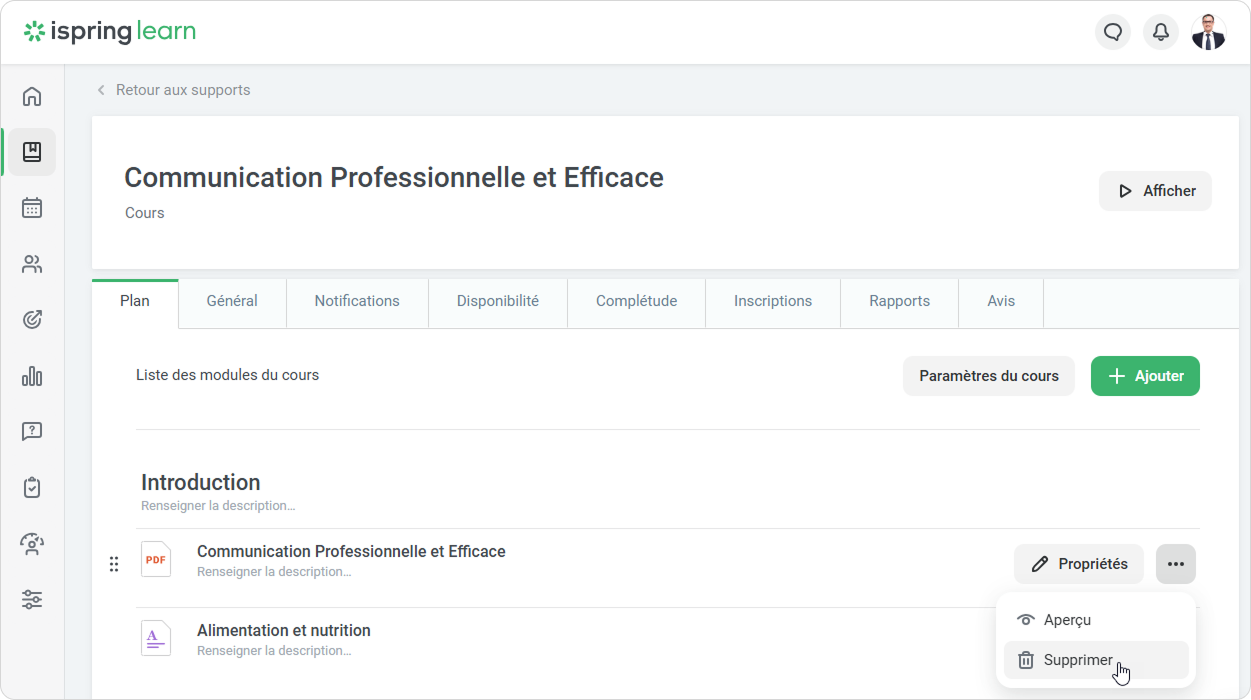
Task: Click the Ajouter button
Action: point(1145,376)
